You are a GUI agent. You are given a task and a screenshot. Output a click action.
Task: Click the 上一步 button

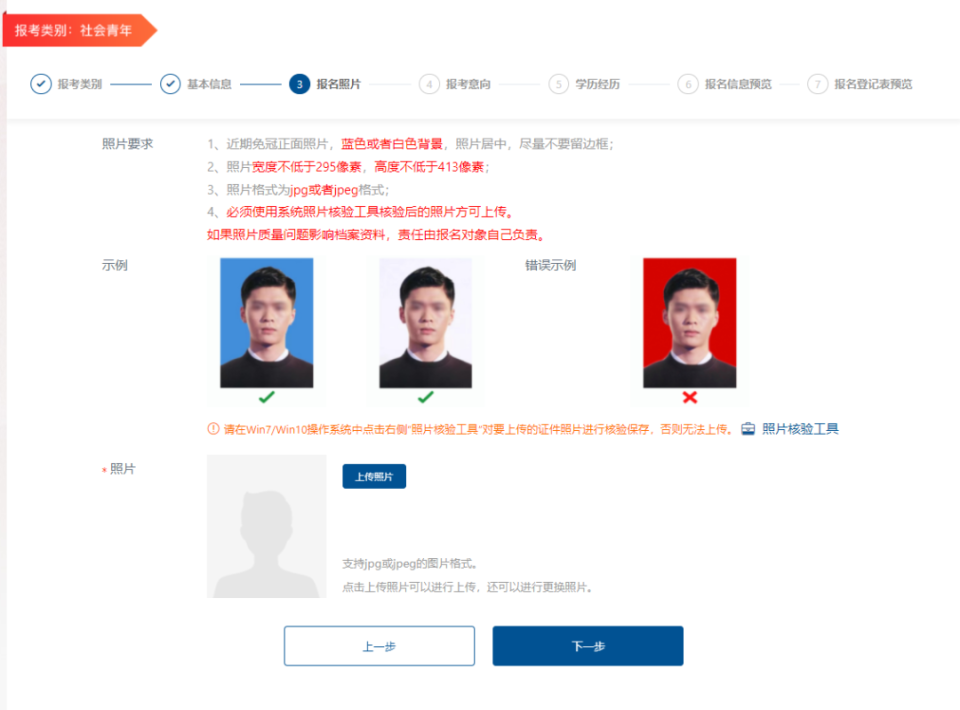pos(380,645)
